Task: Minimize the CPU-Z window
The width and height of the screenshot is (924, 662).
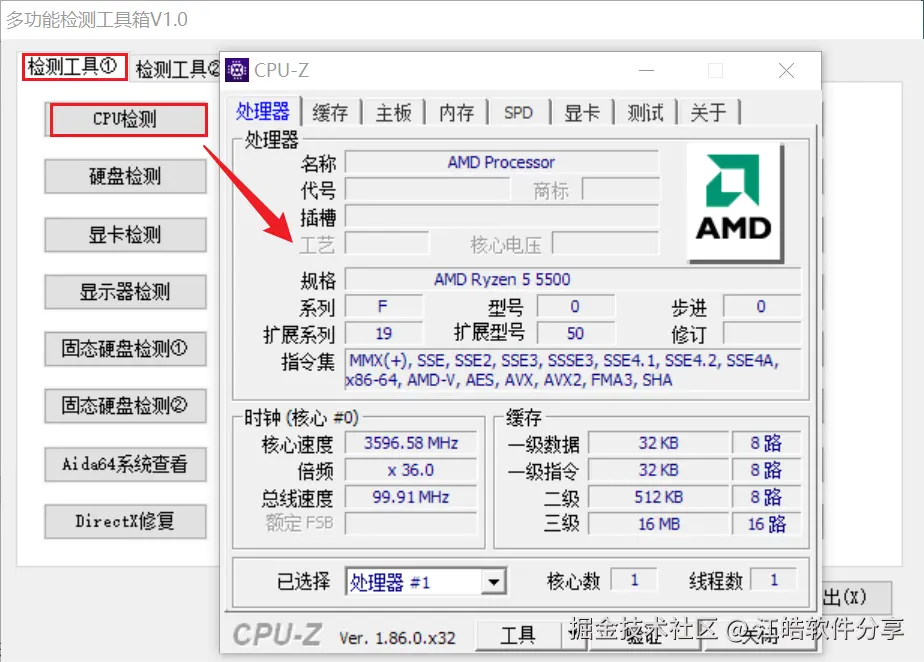Action: pyautogui.click(x=647, y=71)
